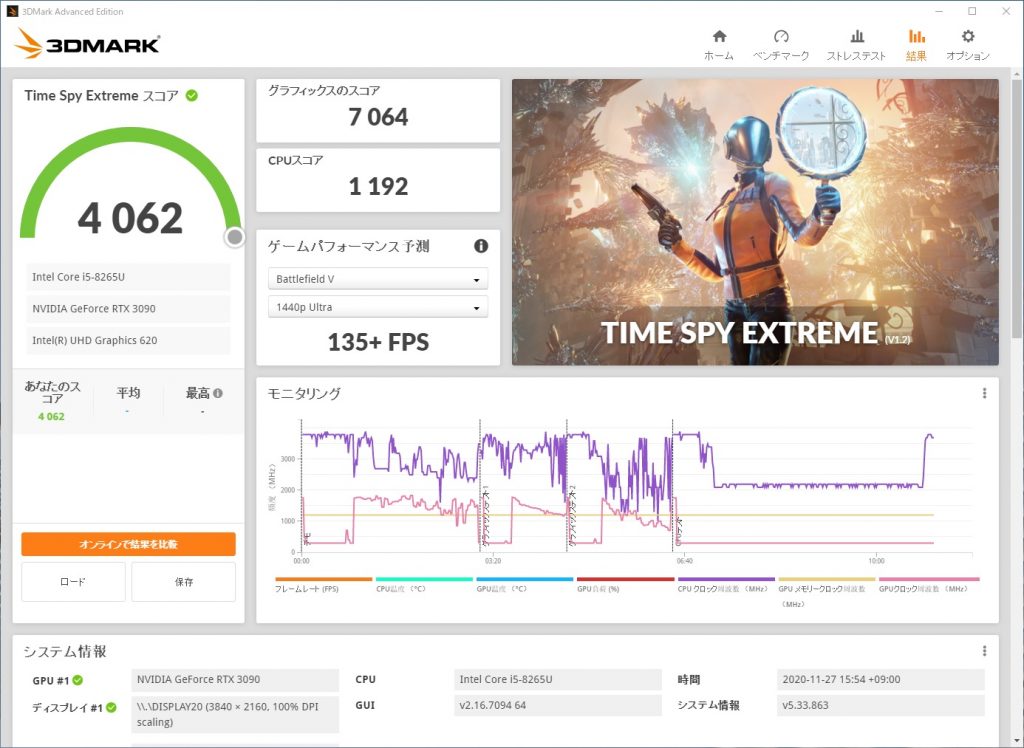Close the 3DMark window
The image size is (1024, 748).
tap(1006, 11)
